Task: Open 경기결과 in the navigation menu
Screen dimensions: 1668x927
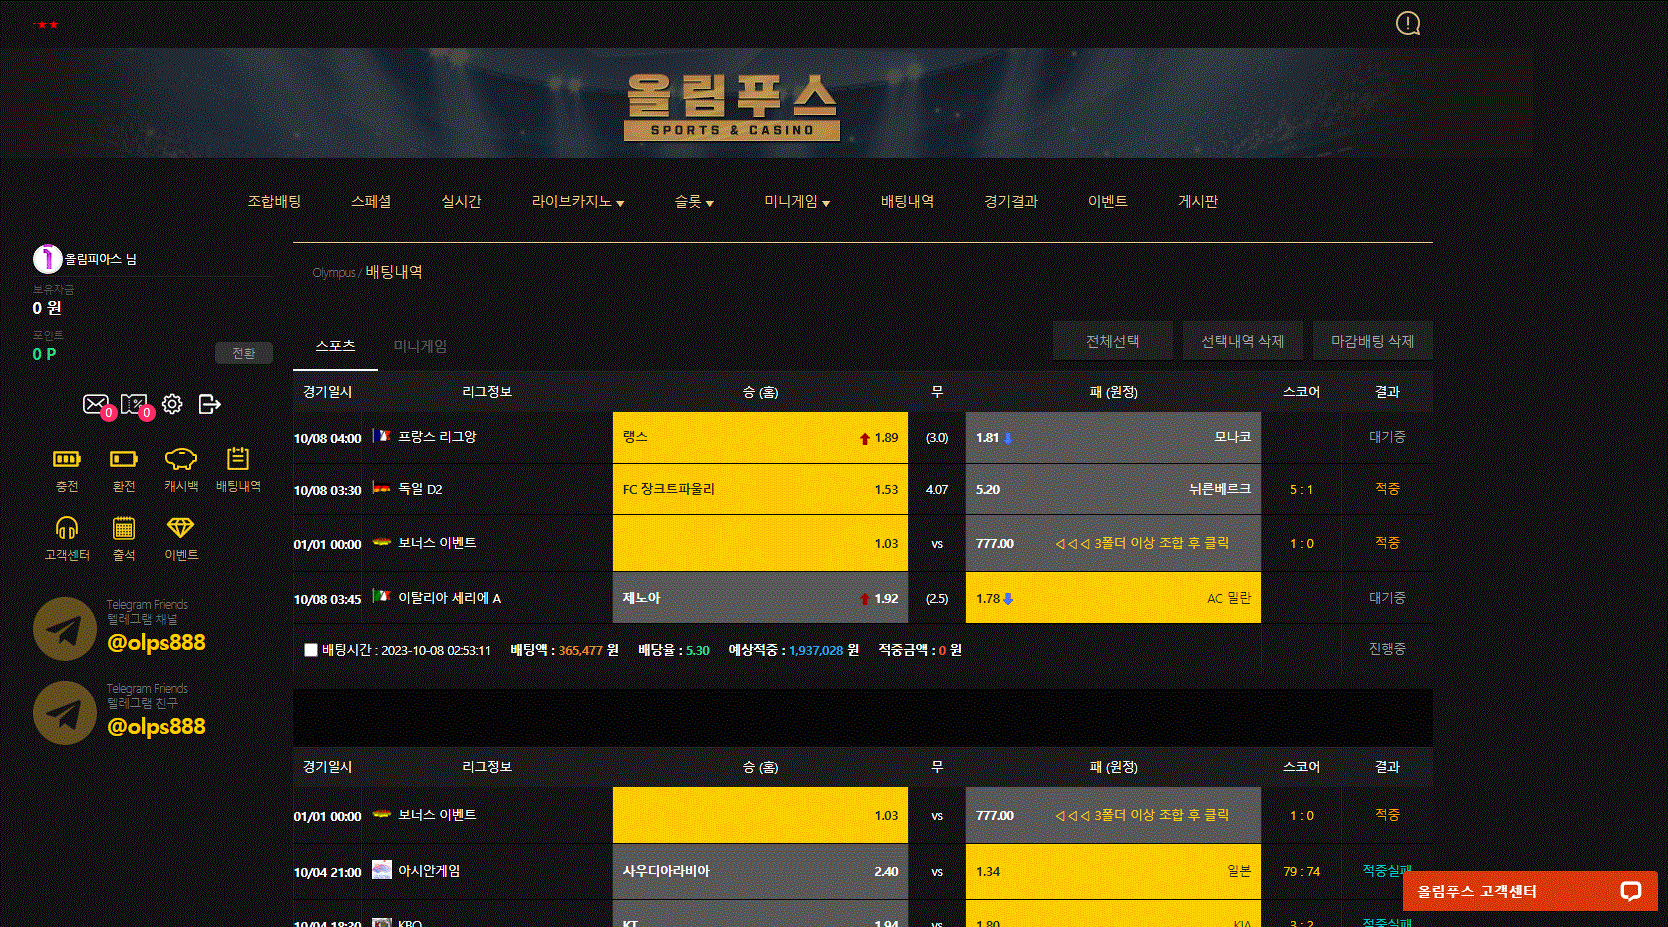Action: point(1010,202)
